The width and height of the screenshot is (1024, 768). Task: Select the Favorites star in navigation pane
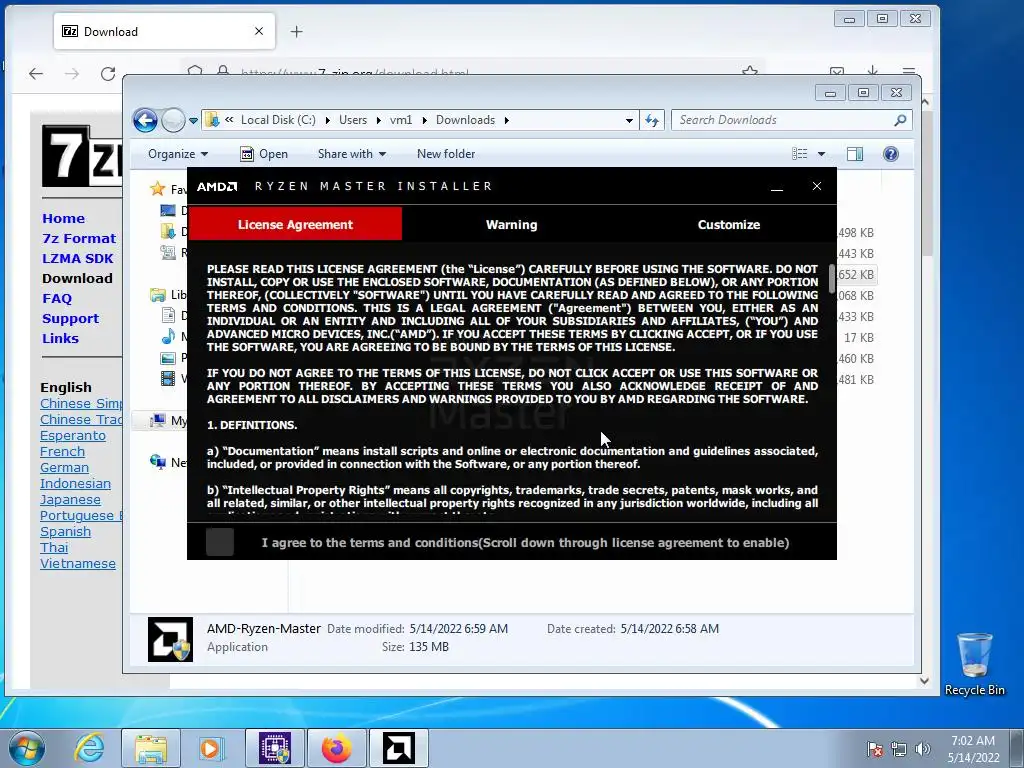[x=157, y=189]
